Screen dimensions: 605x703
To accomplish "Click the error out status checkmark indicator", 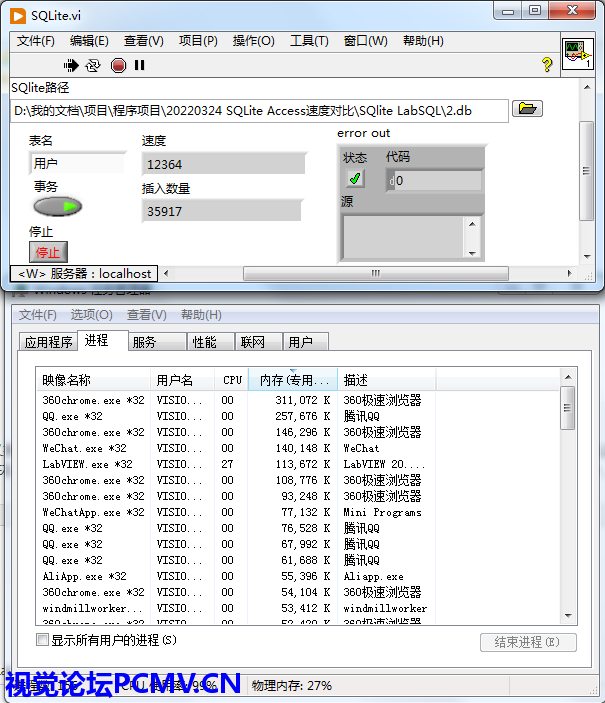I will 355,179.
